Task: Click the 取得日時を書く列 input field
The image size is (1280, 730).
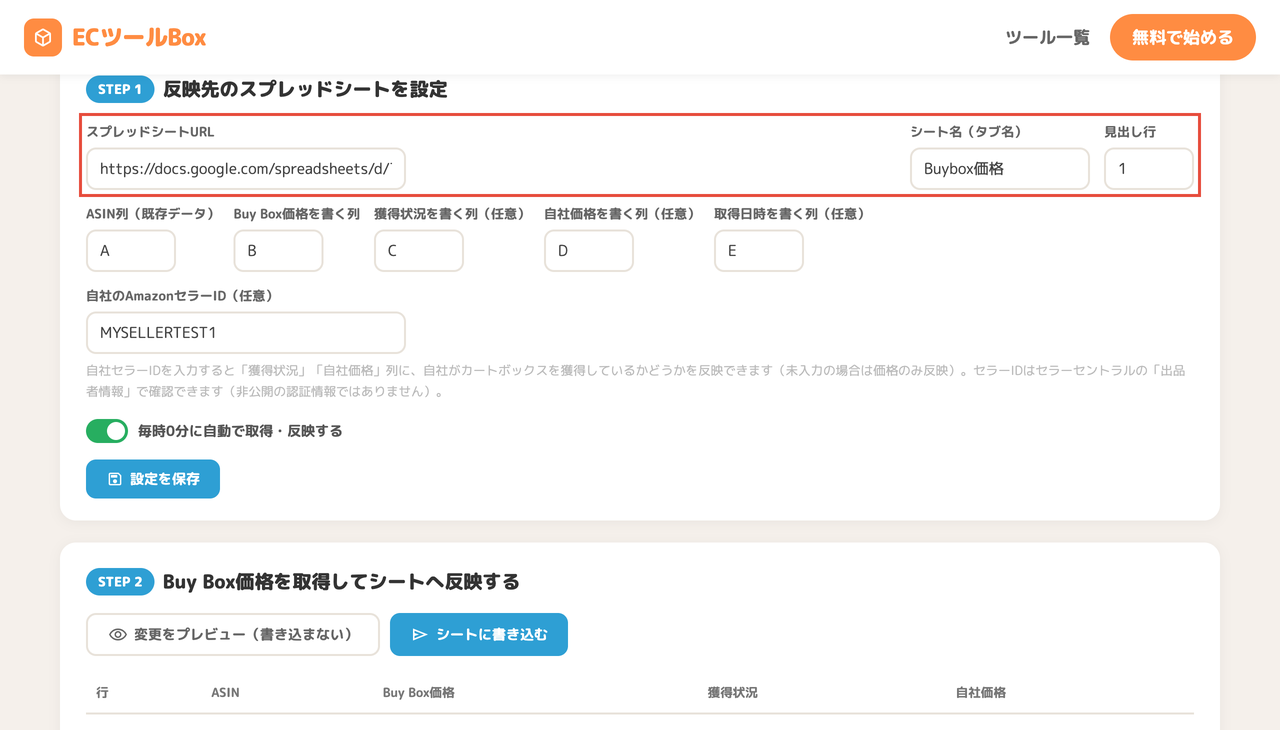Action: pos(758,251)
